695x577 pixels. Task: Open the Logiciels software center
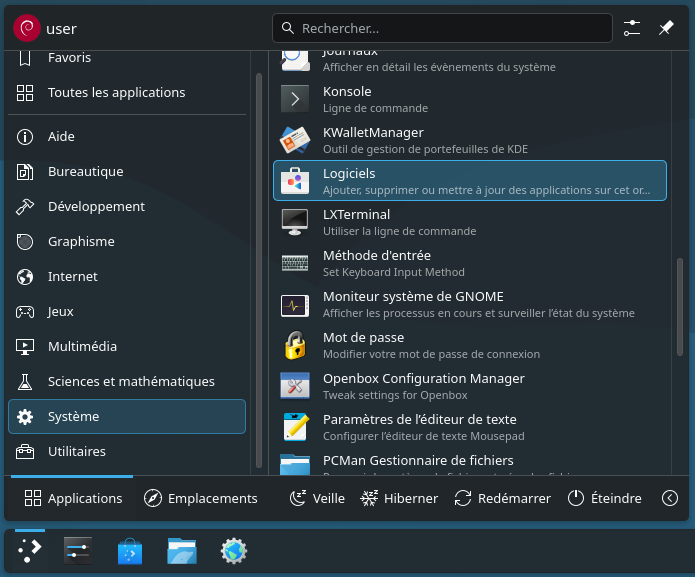[469, 181]
